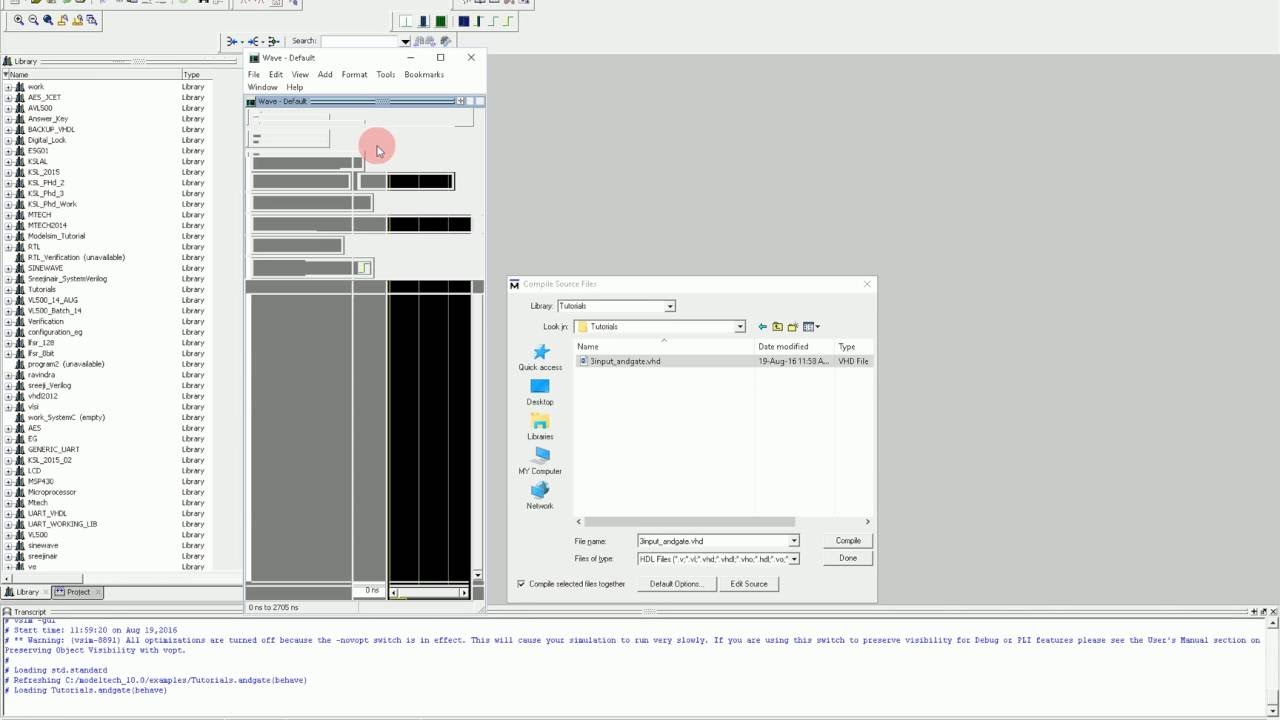Screen dimensions: 1280x720
Task: Click the Up One Level folder icon
Action: pyautogui.click(x=777, y=327)
